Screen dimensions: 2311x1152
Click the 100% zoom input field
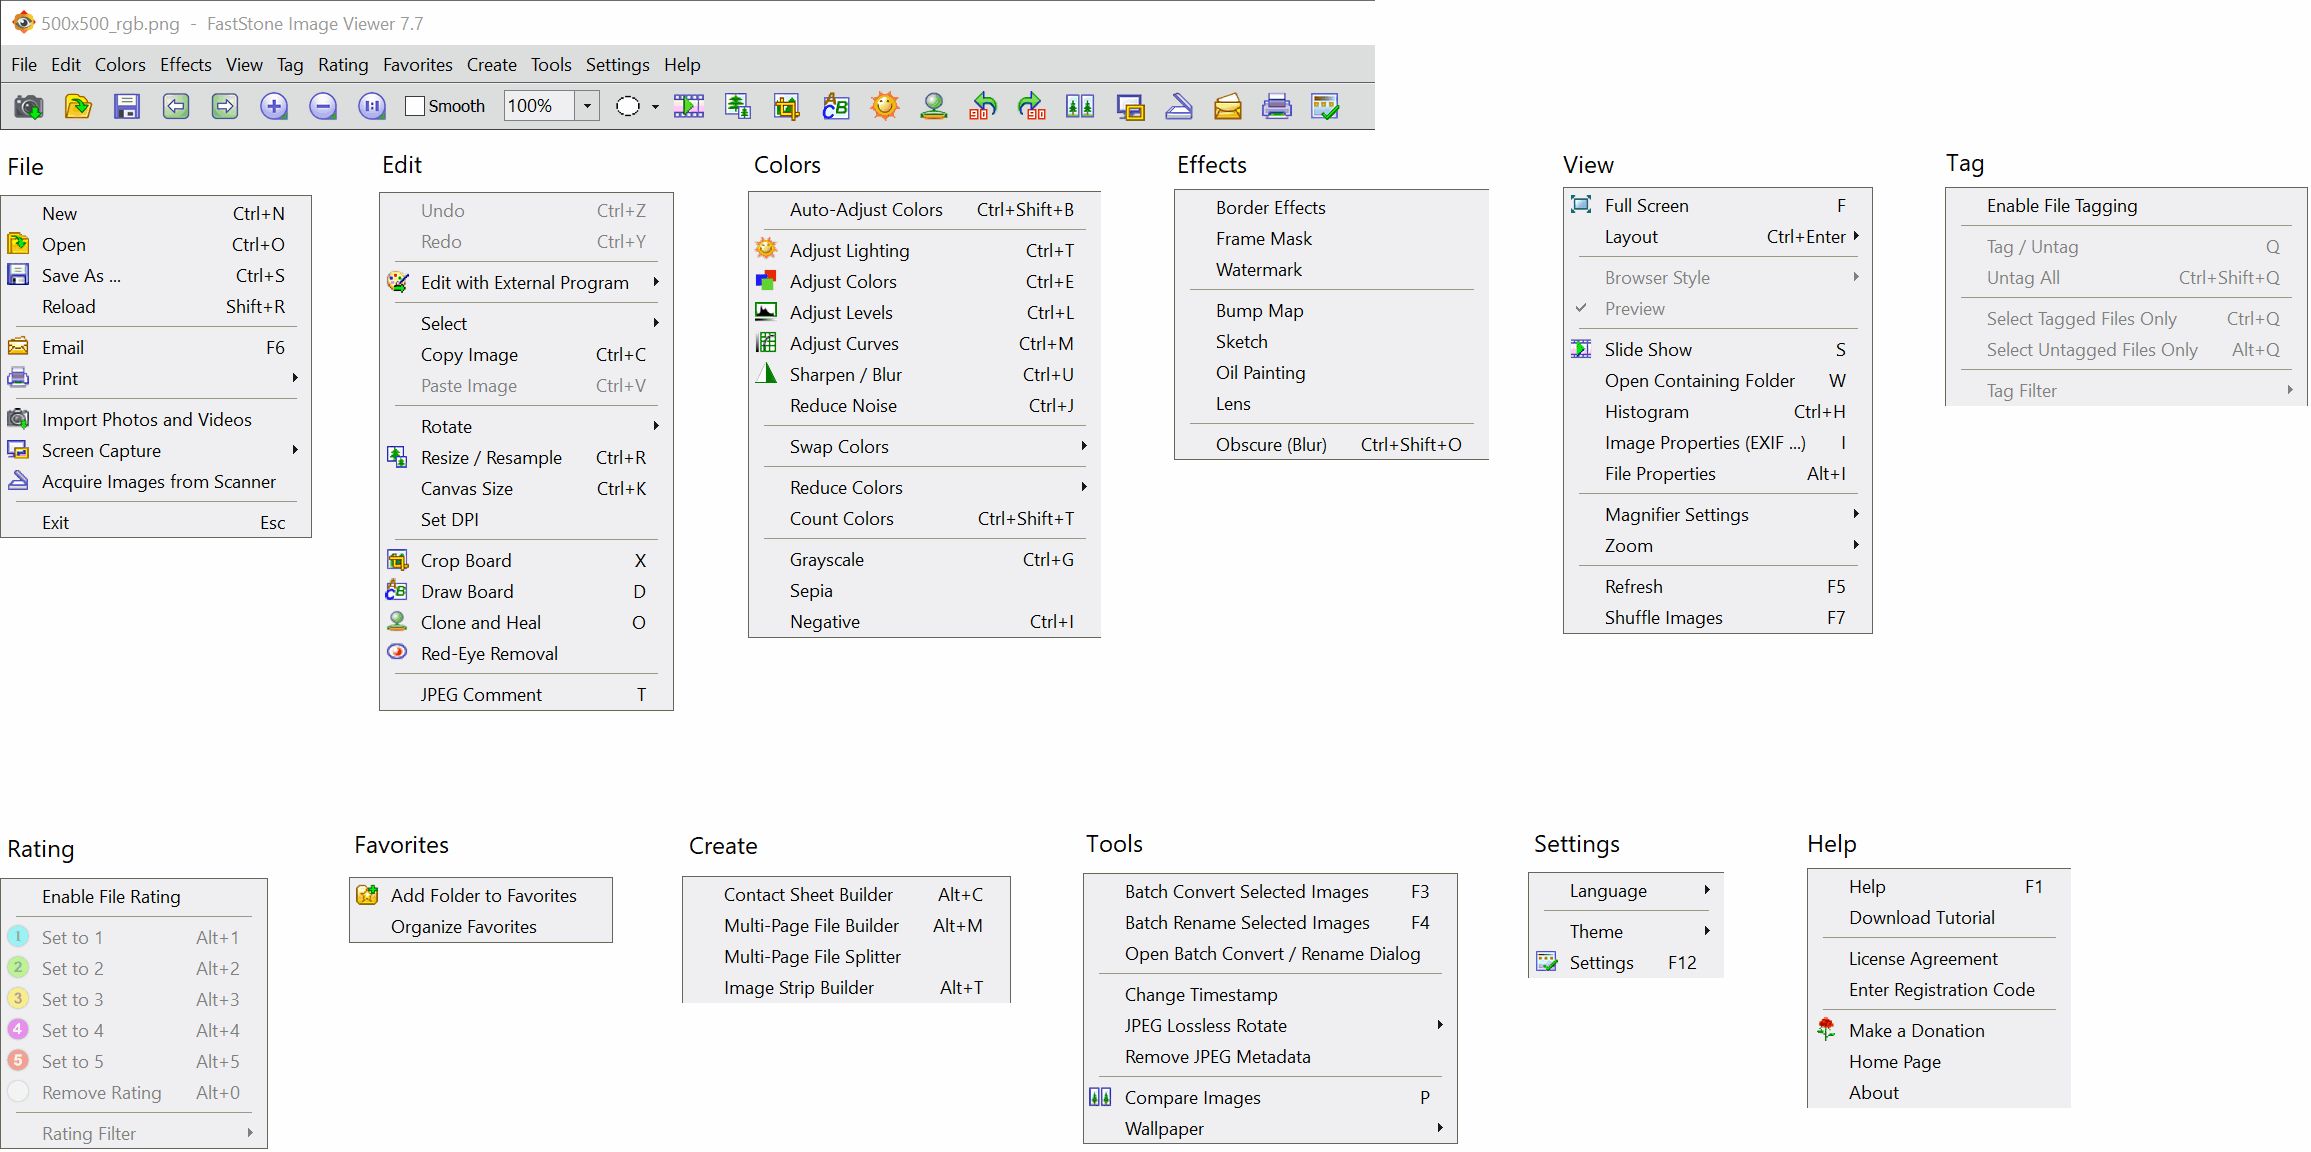[538, 106]
